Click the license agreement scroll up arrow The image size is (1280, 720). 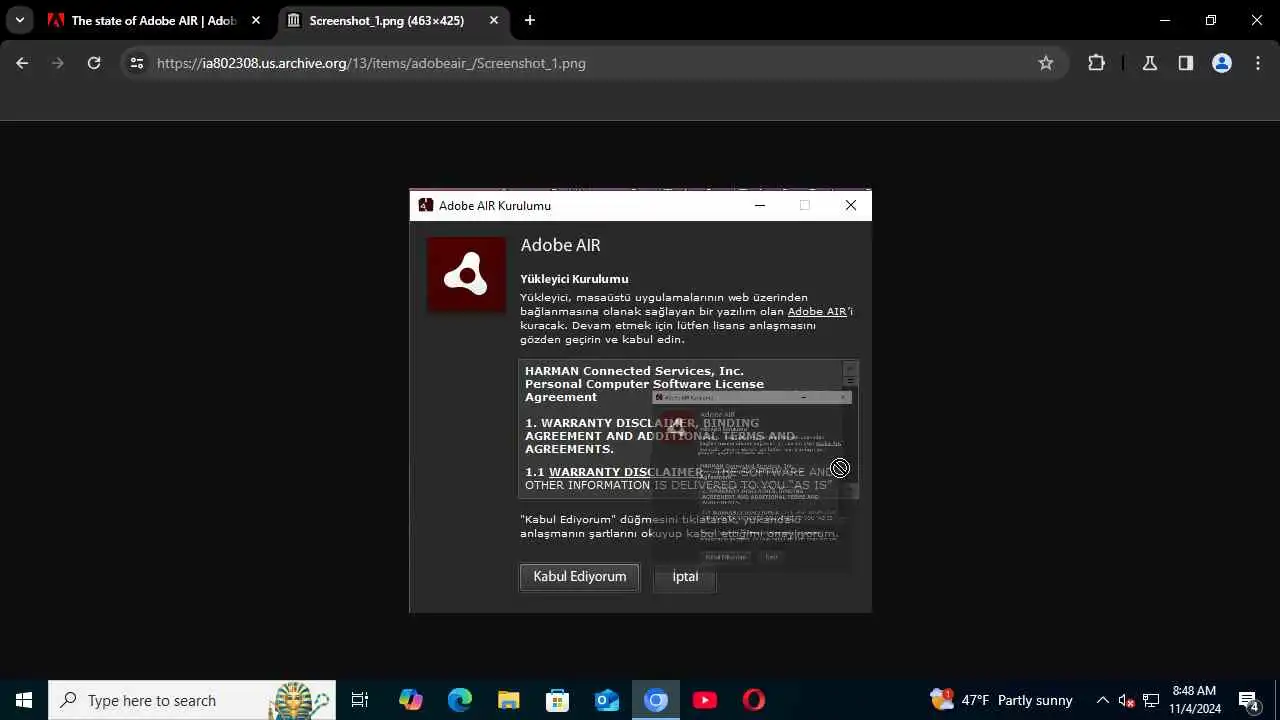[x=850, y=368]
